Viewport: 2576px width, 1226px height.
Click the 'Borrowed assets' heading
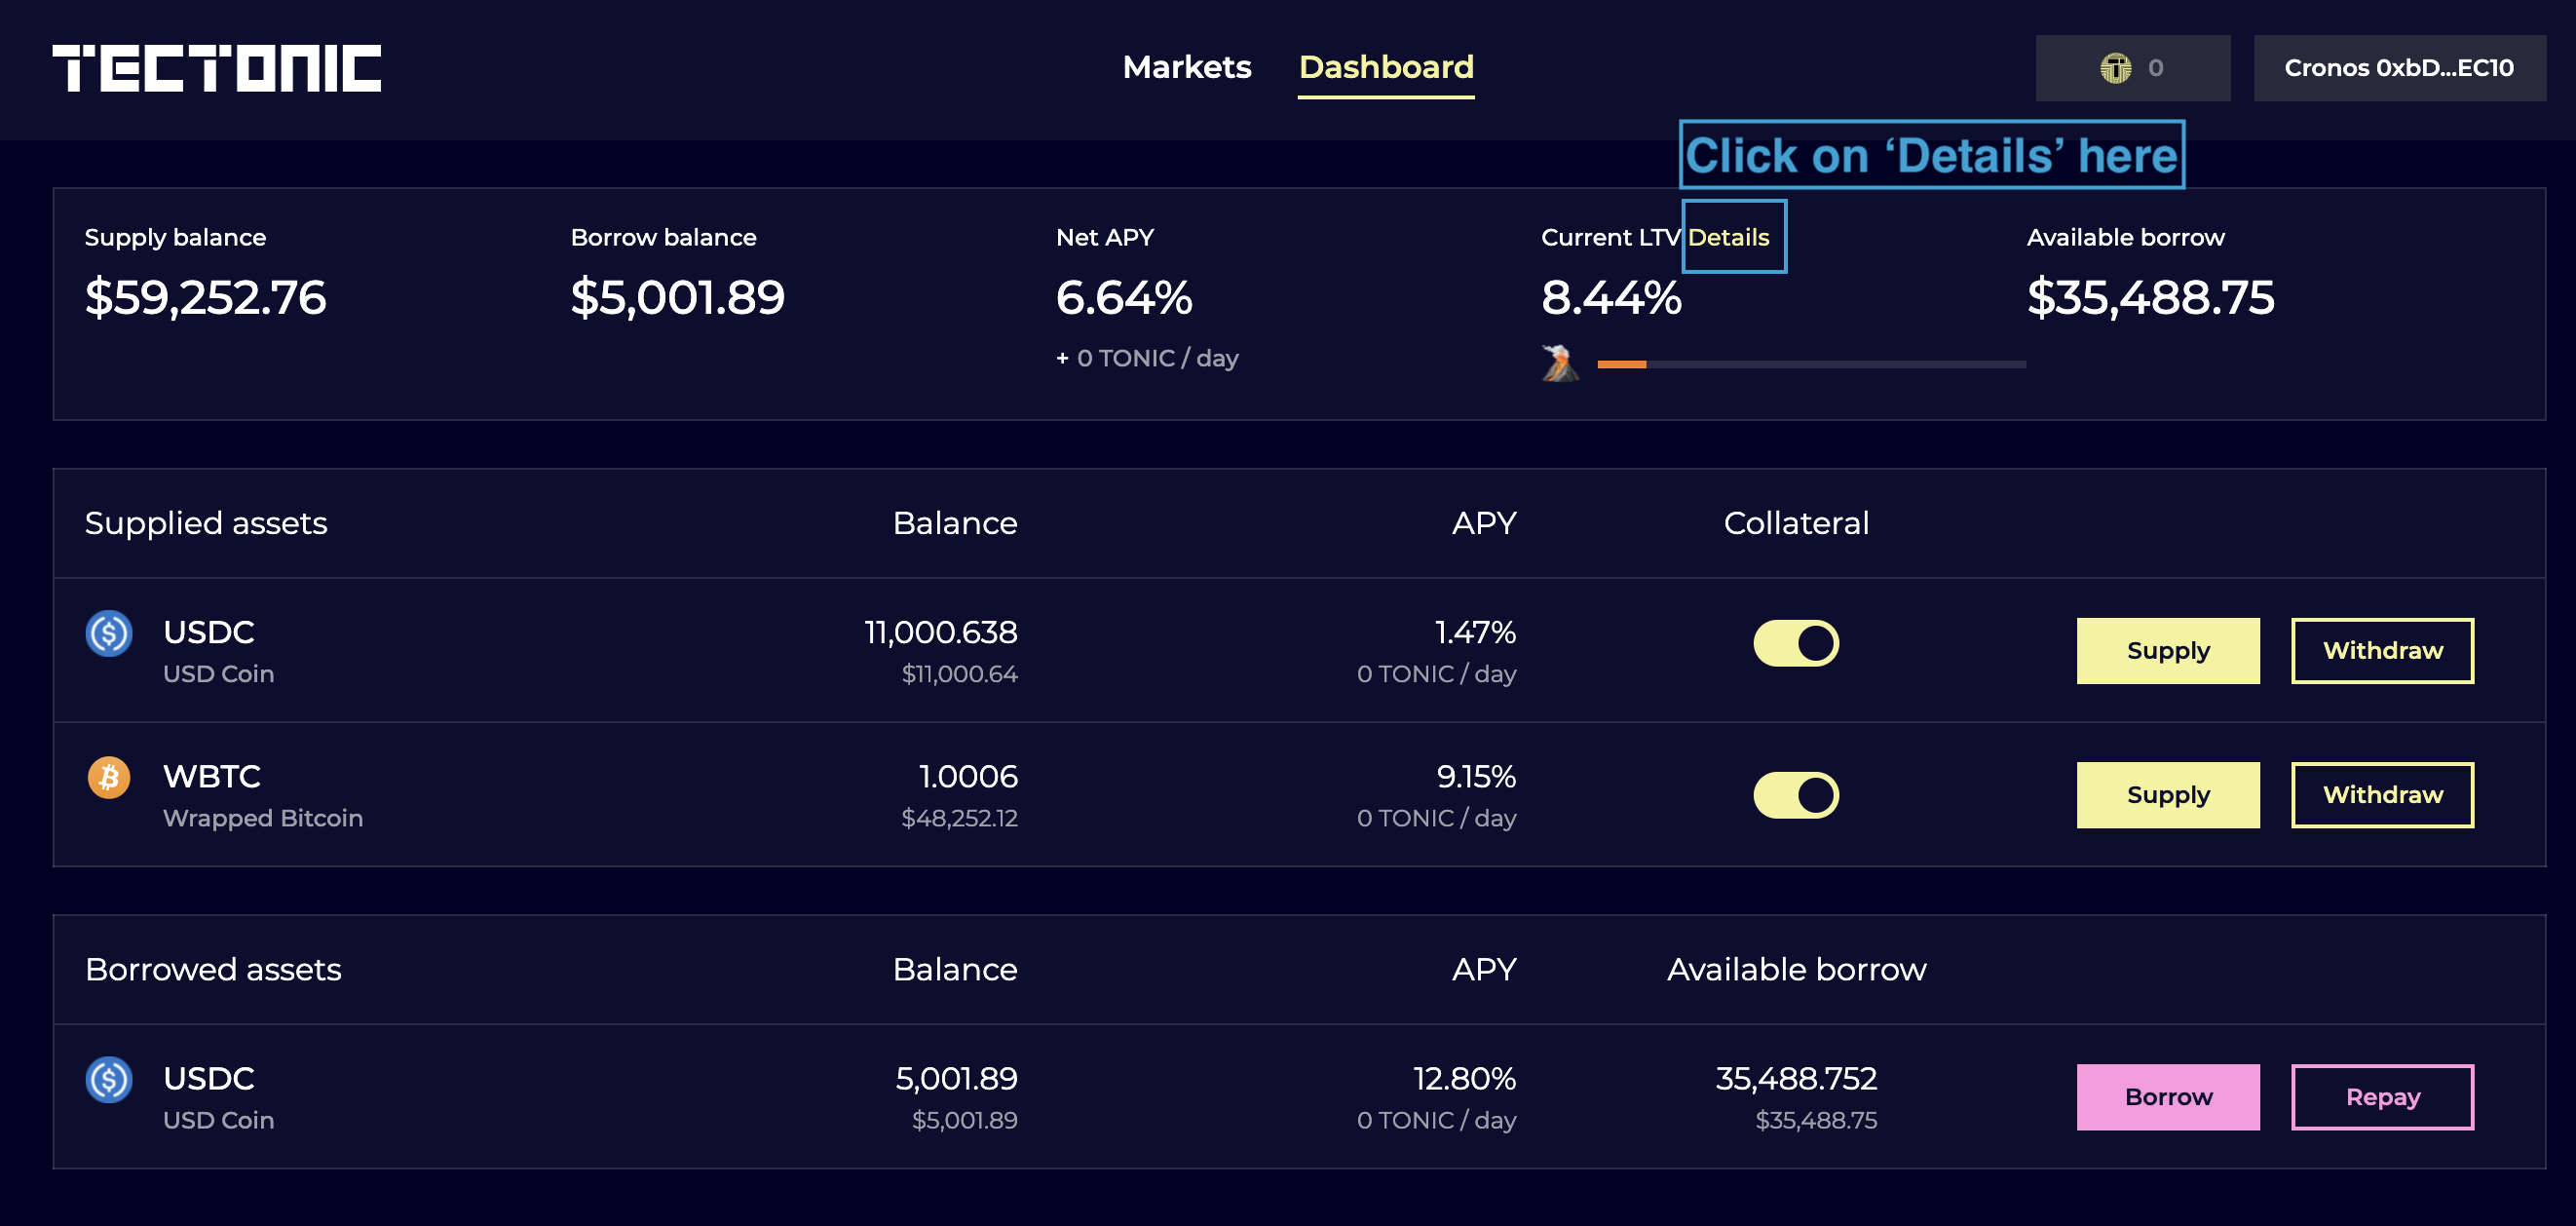coord(213,969)
